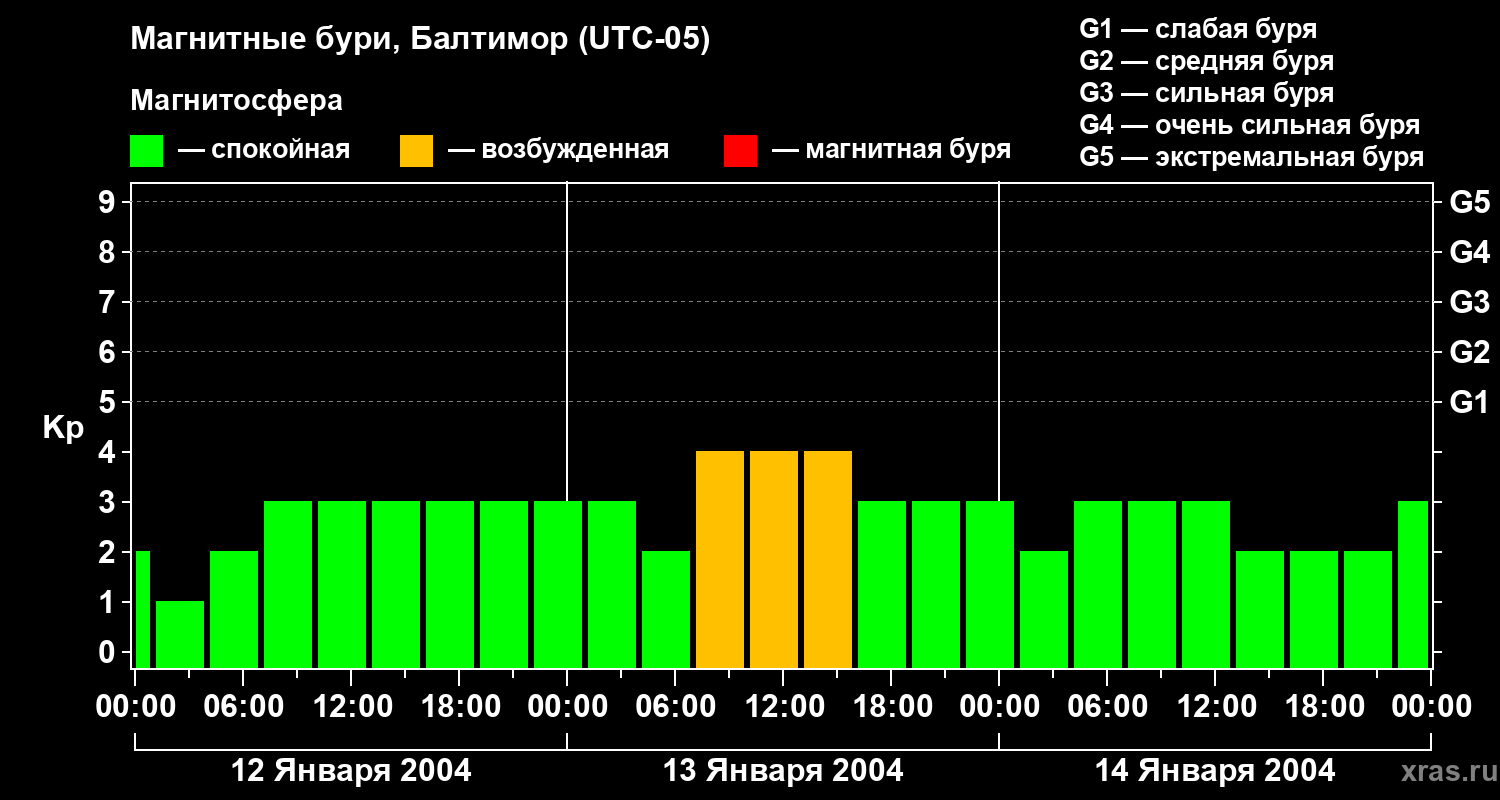Select the 'G1 — слабая буря' legend entry

(1198, 29)
